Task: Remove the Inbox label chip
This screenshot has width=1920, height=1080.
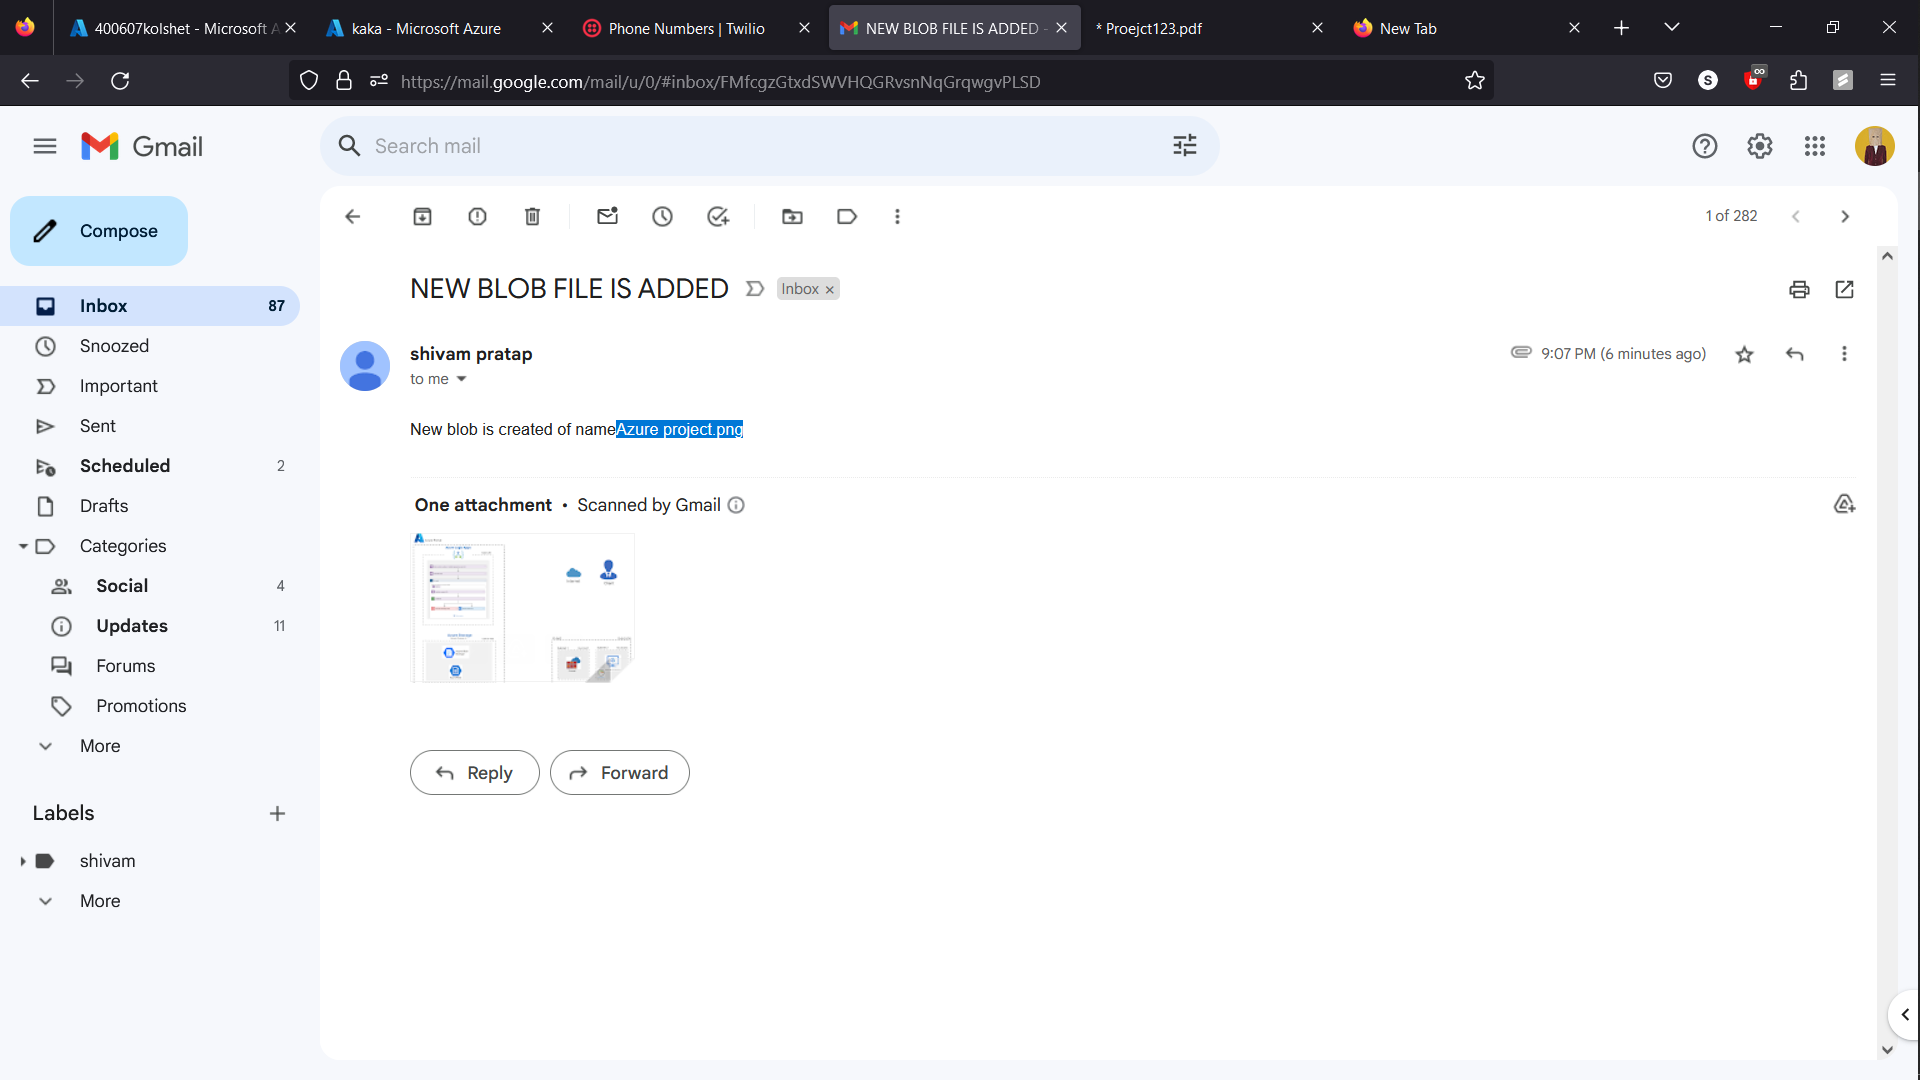Action: (x=830, y=288)
